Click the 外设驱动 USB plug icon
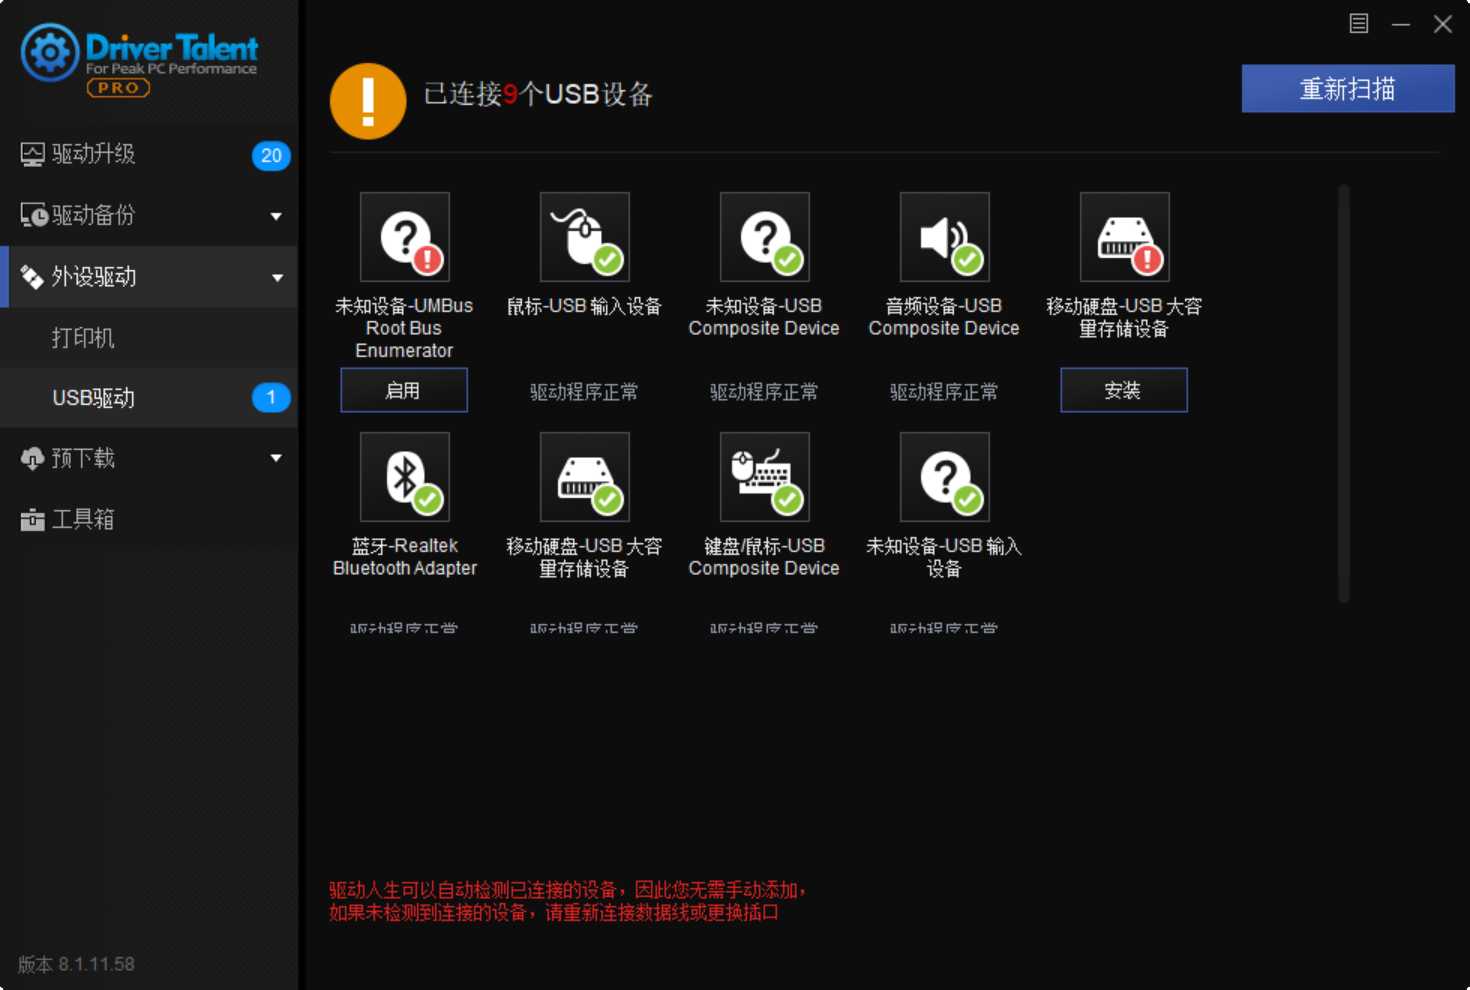The width and height of the screenshot is (1470, 990). click(x=32, y=277)
